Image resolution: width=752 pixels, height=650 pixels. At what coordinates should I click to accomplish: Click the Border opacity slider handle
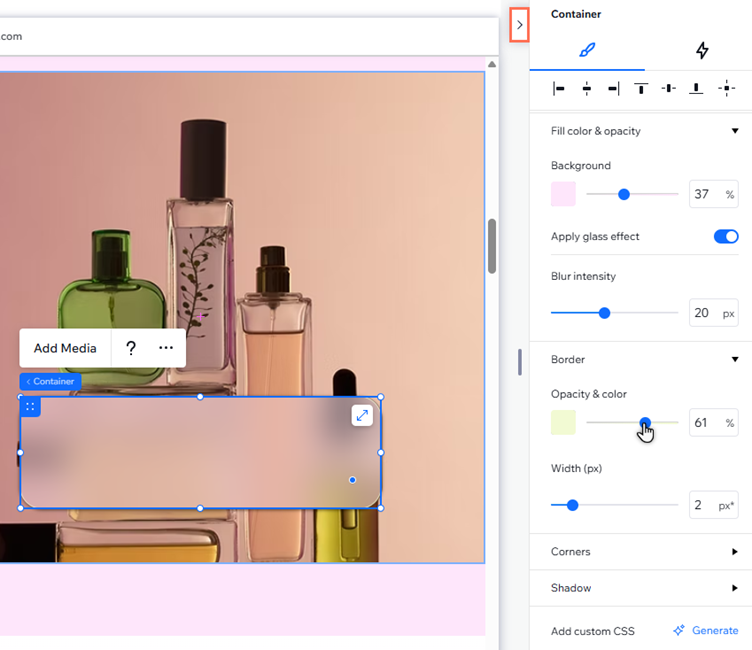coord(645,423)
